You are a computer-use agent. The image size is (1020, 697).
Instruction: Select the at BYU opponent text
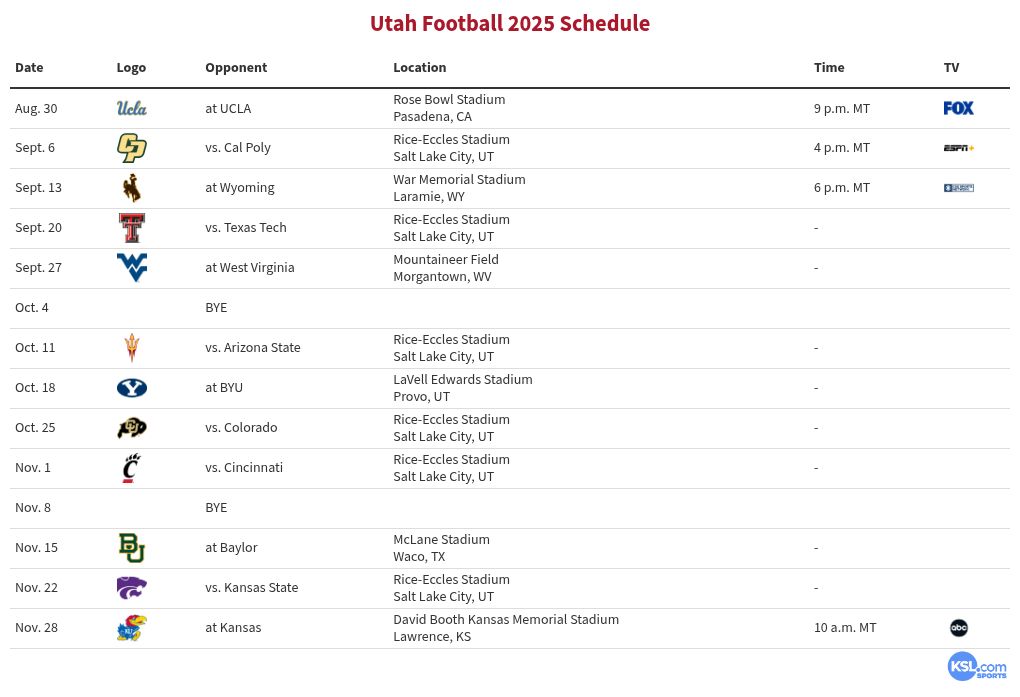point(224,388)
